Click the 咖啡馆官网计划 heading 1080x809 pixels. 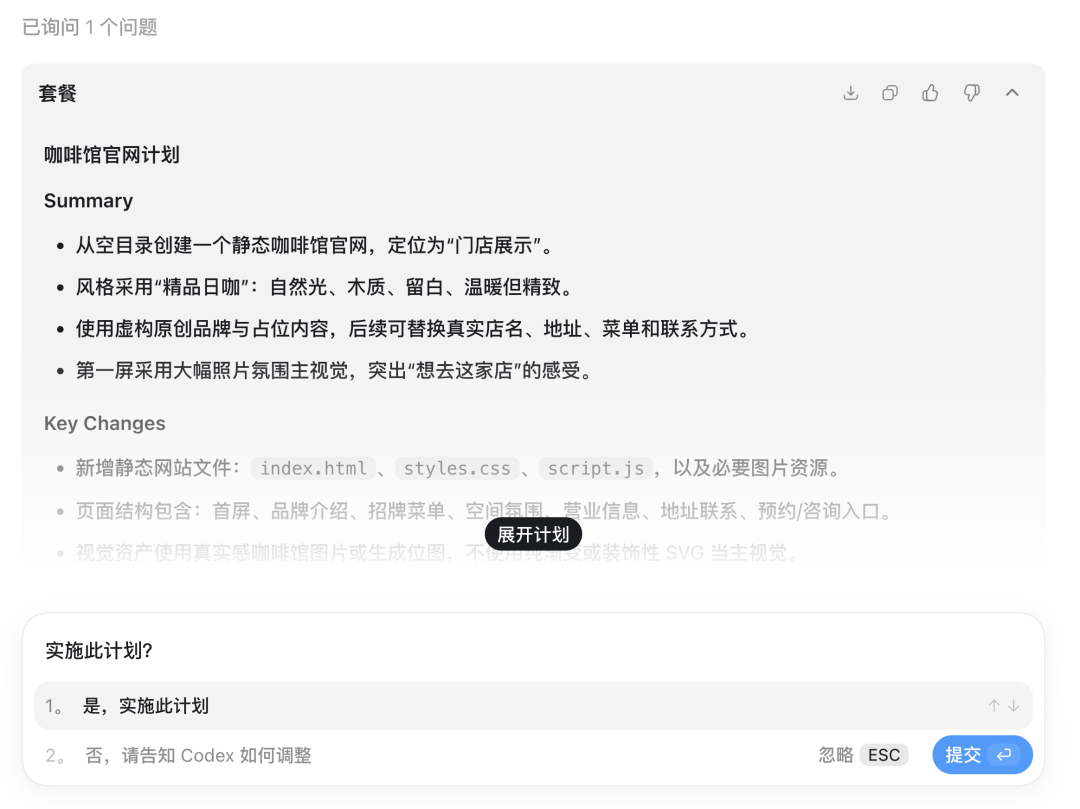point(112,155)
